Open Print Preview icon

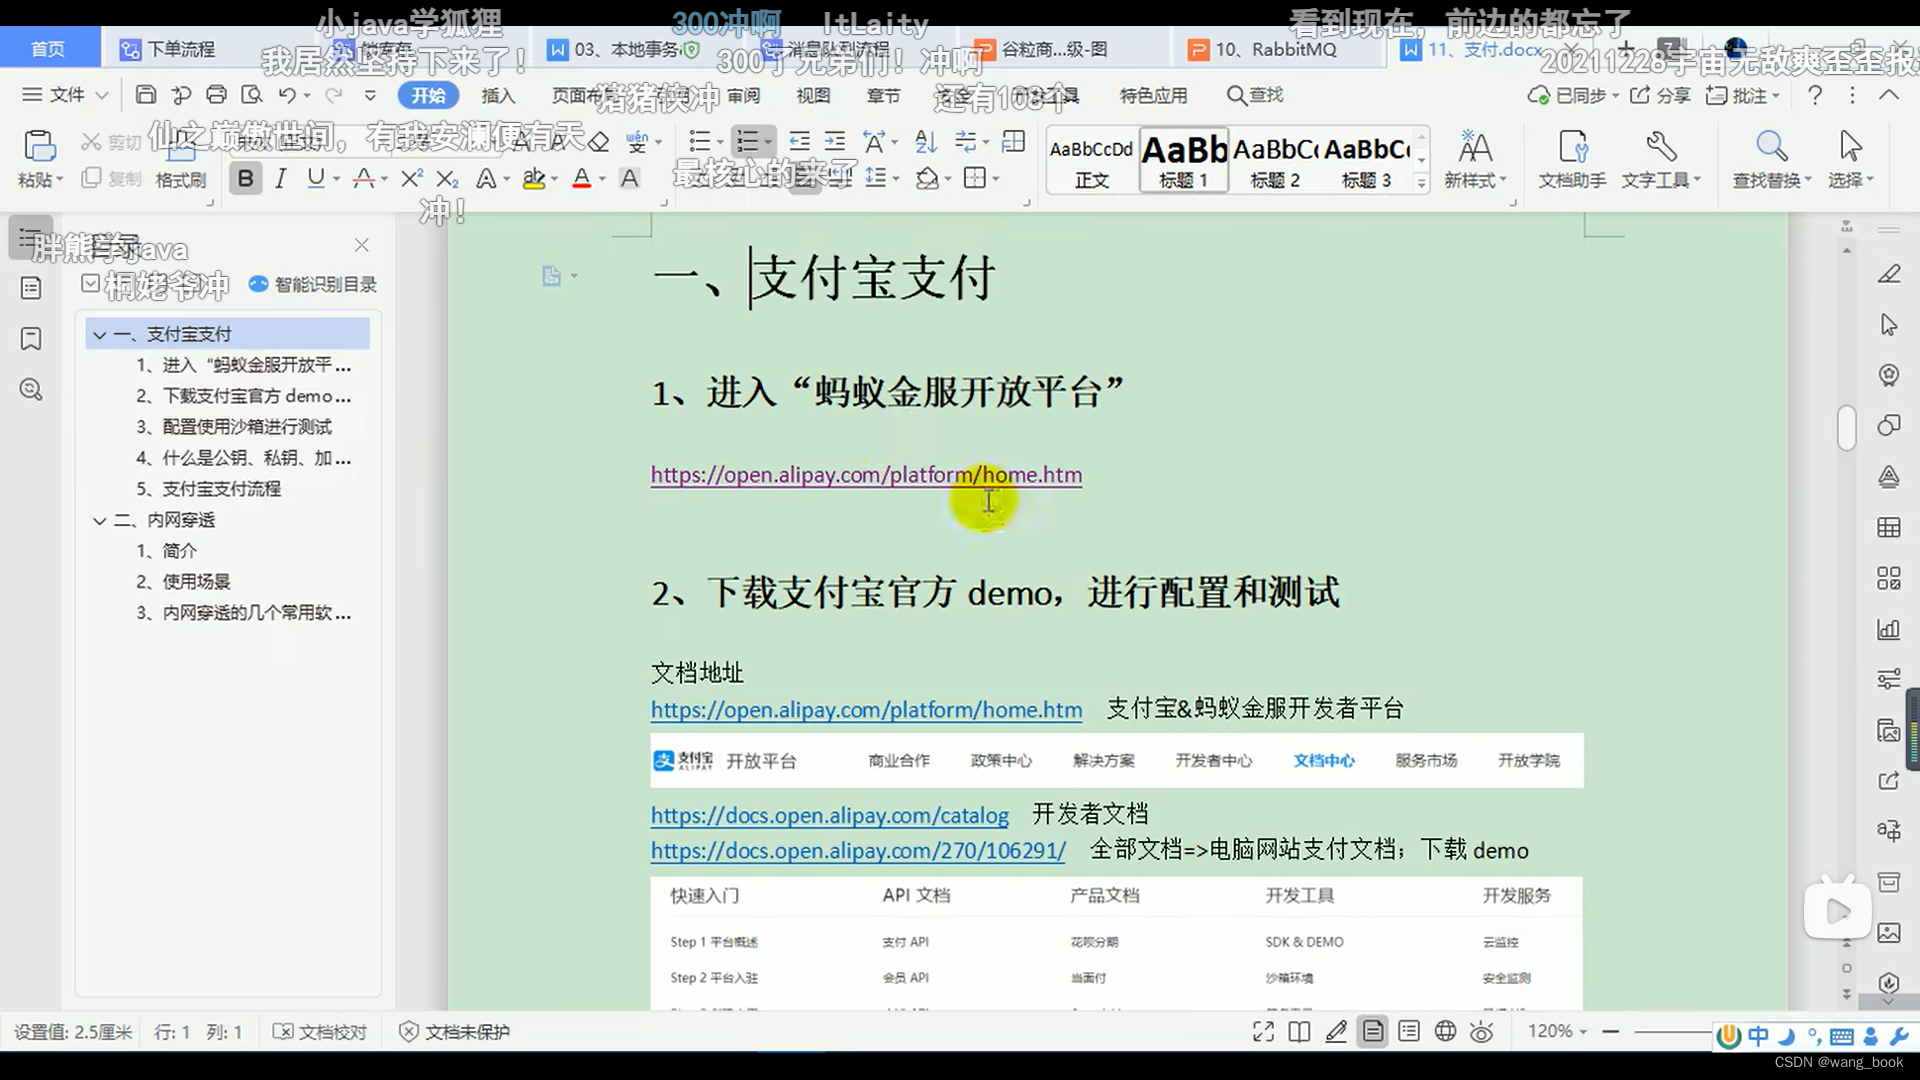pyautogui.click(x=251, y=95)
